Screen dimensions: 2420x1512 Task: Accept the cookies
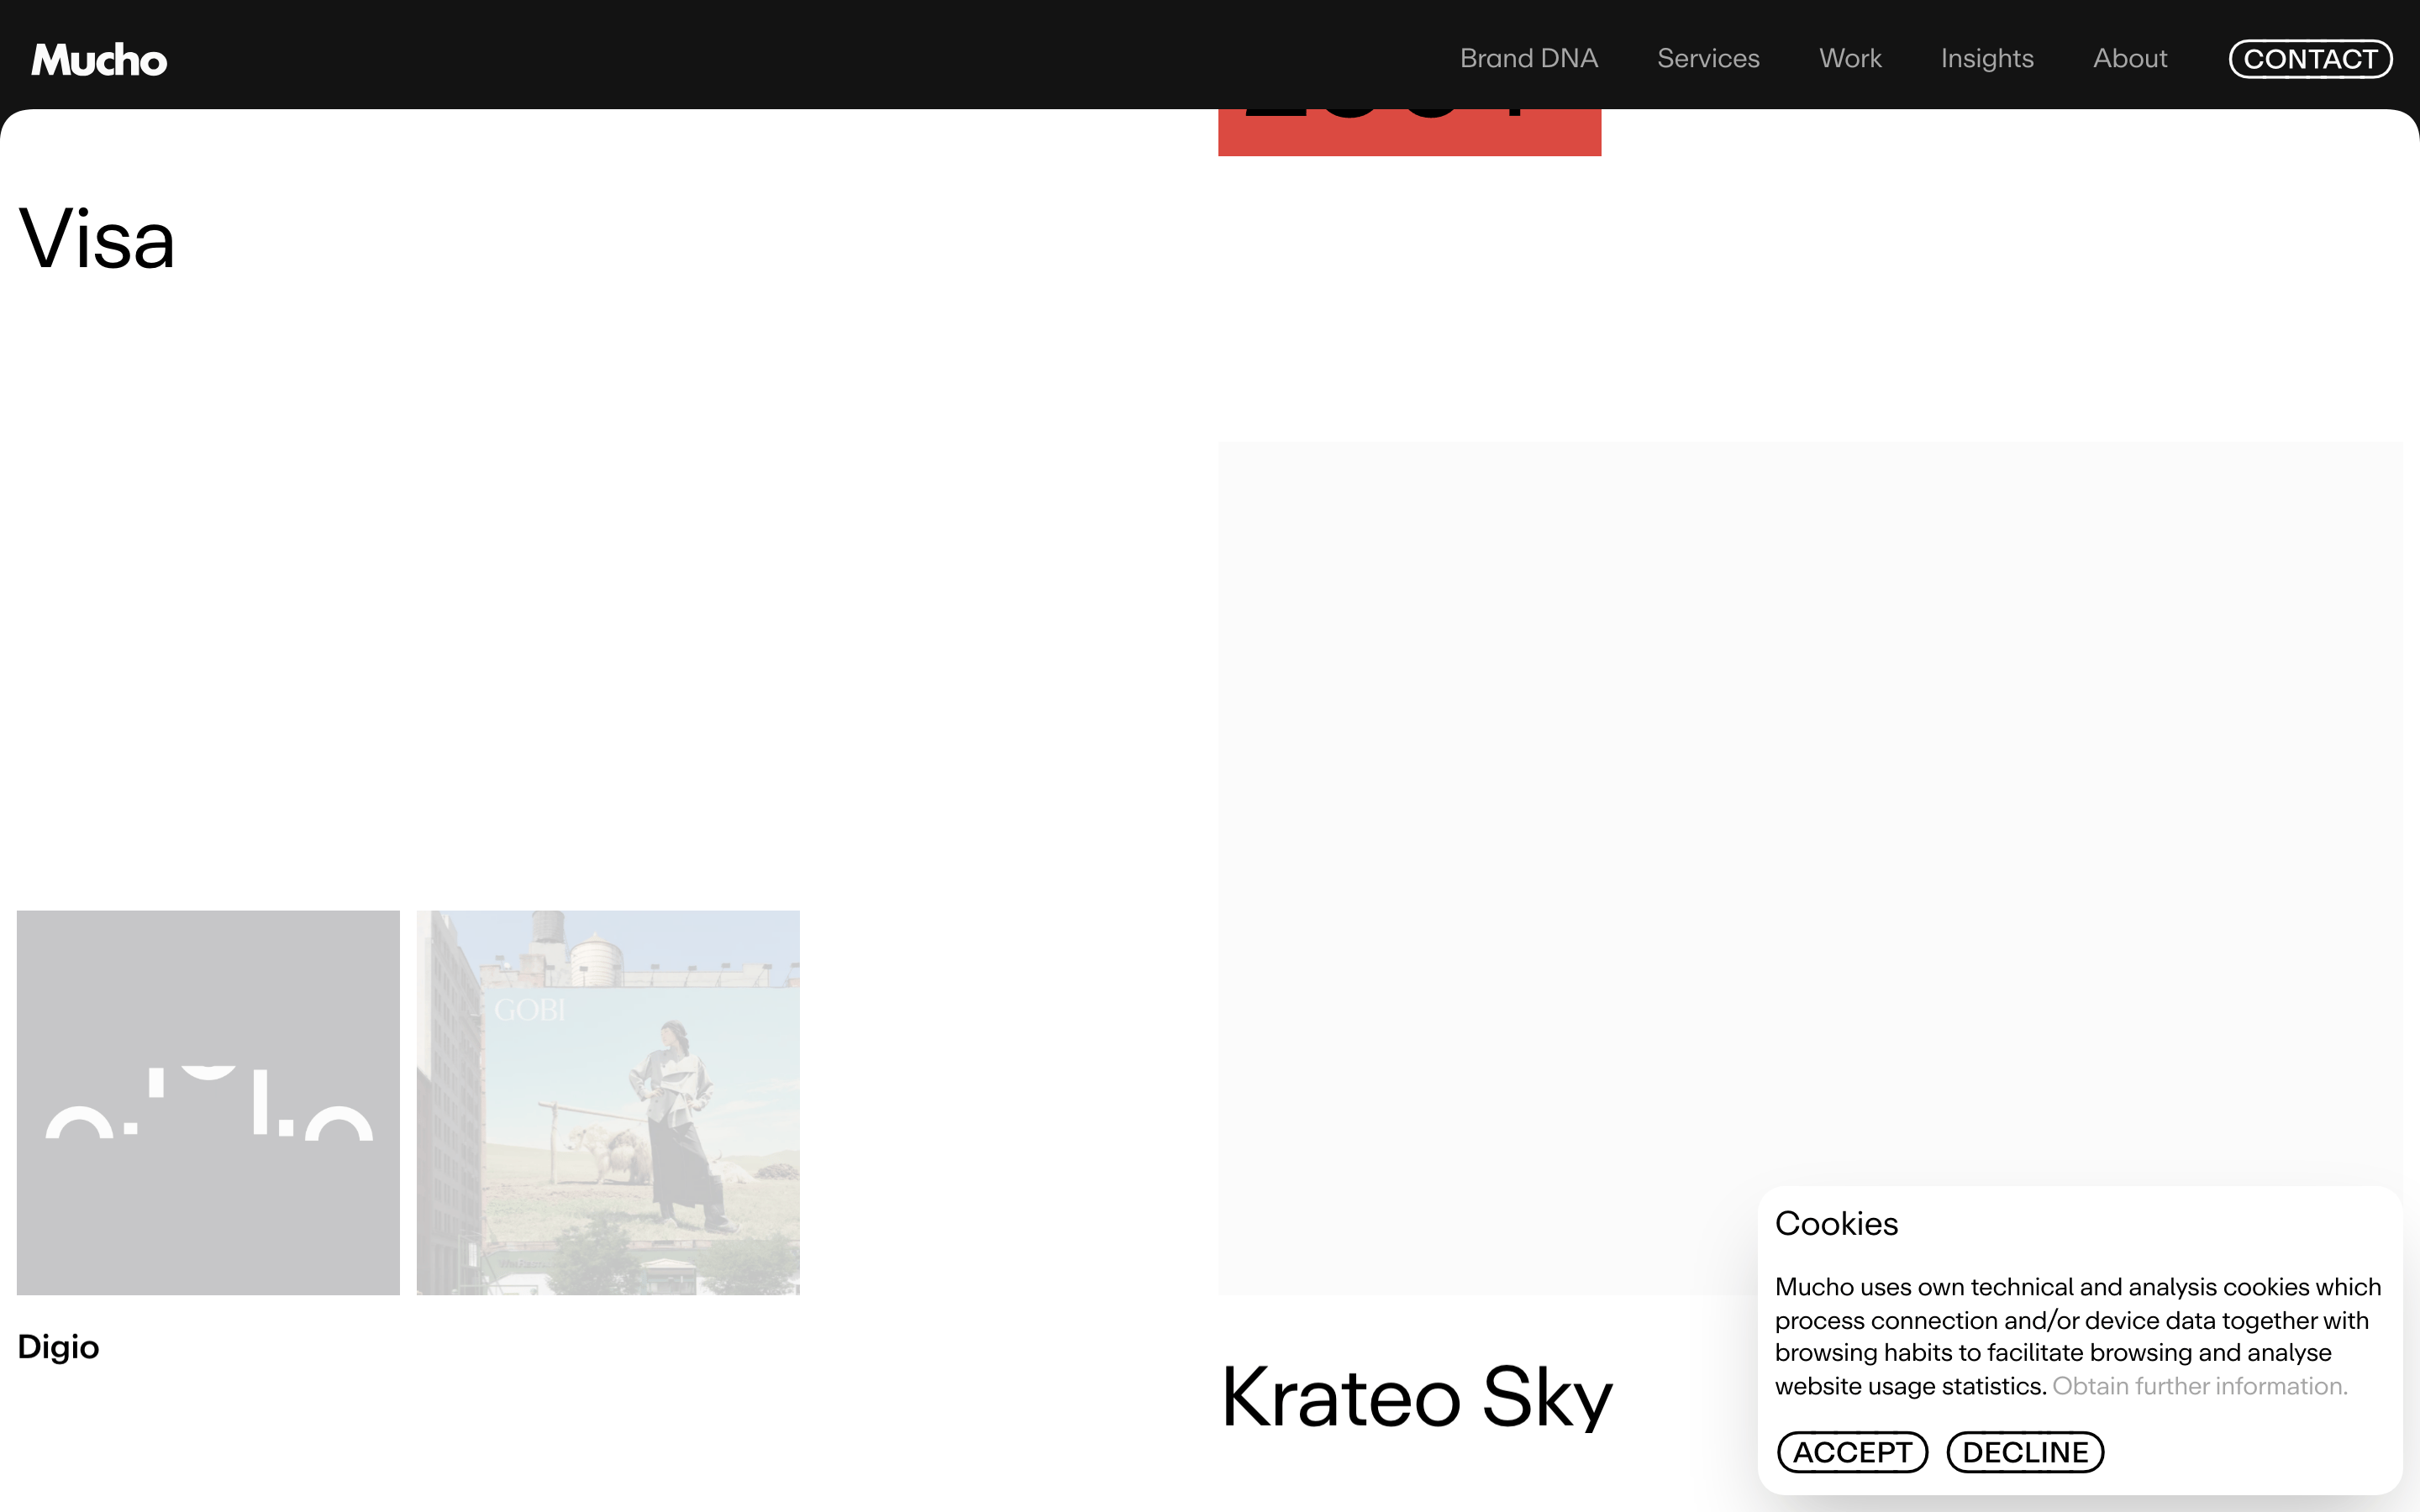(1852, 1452)
